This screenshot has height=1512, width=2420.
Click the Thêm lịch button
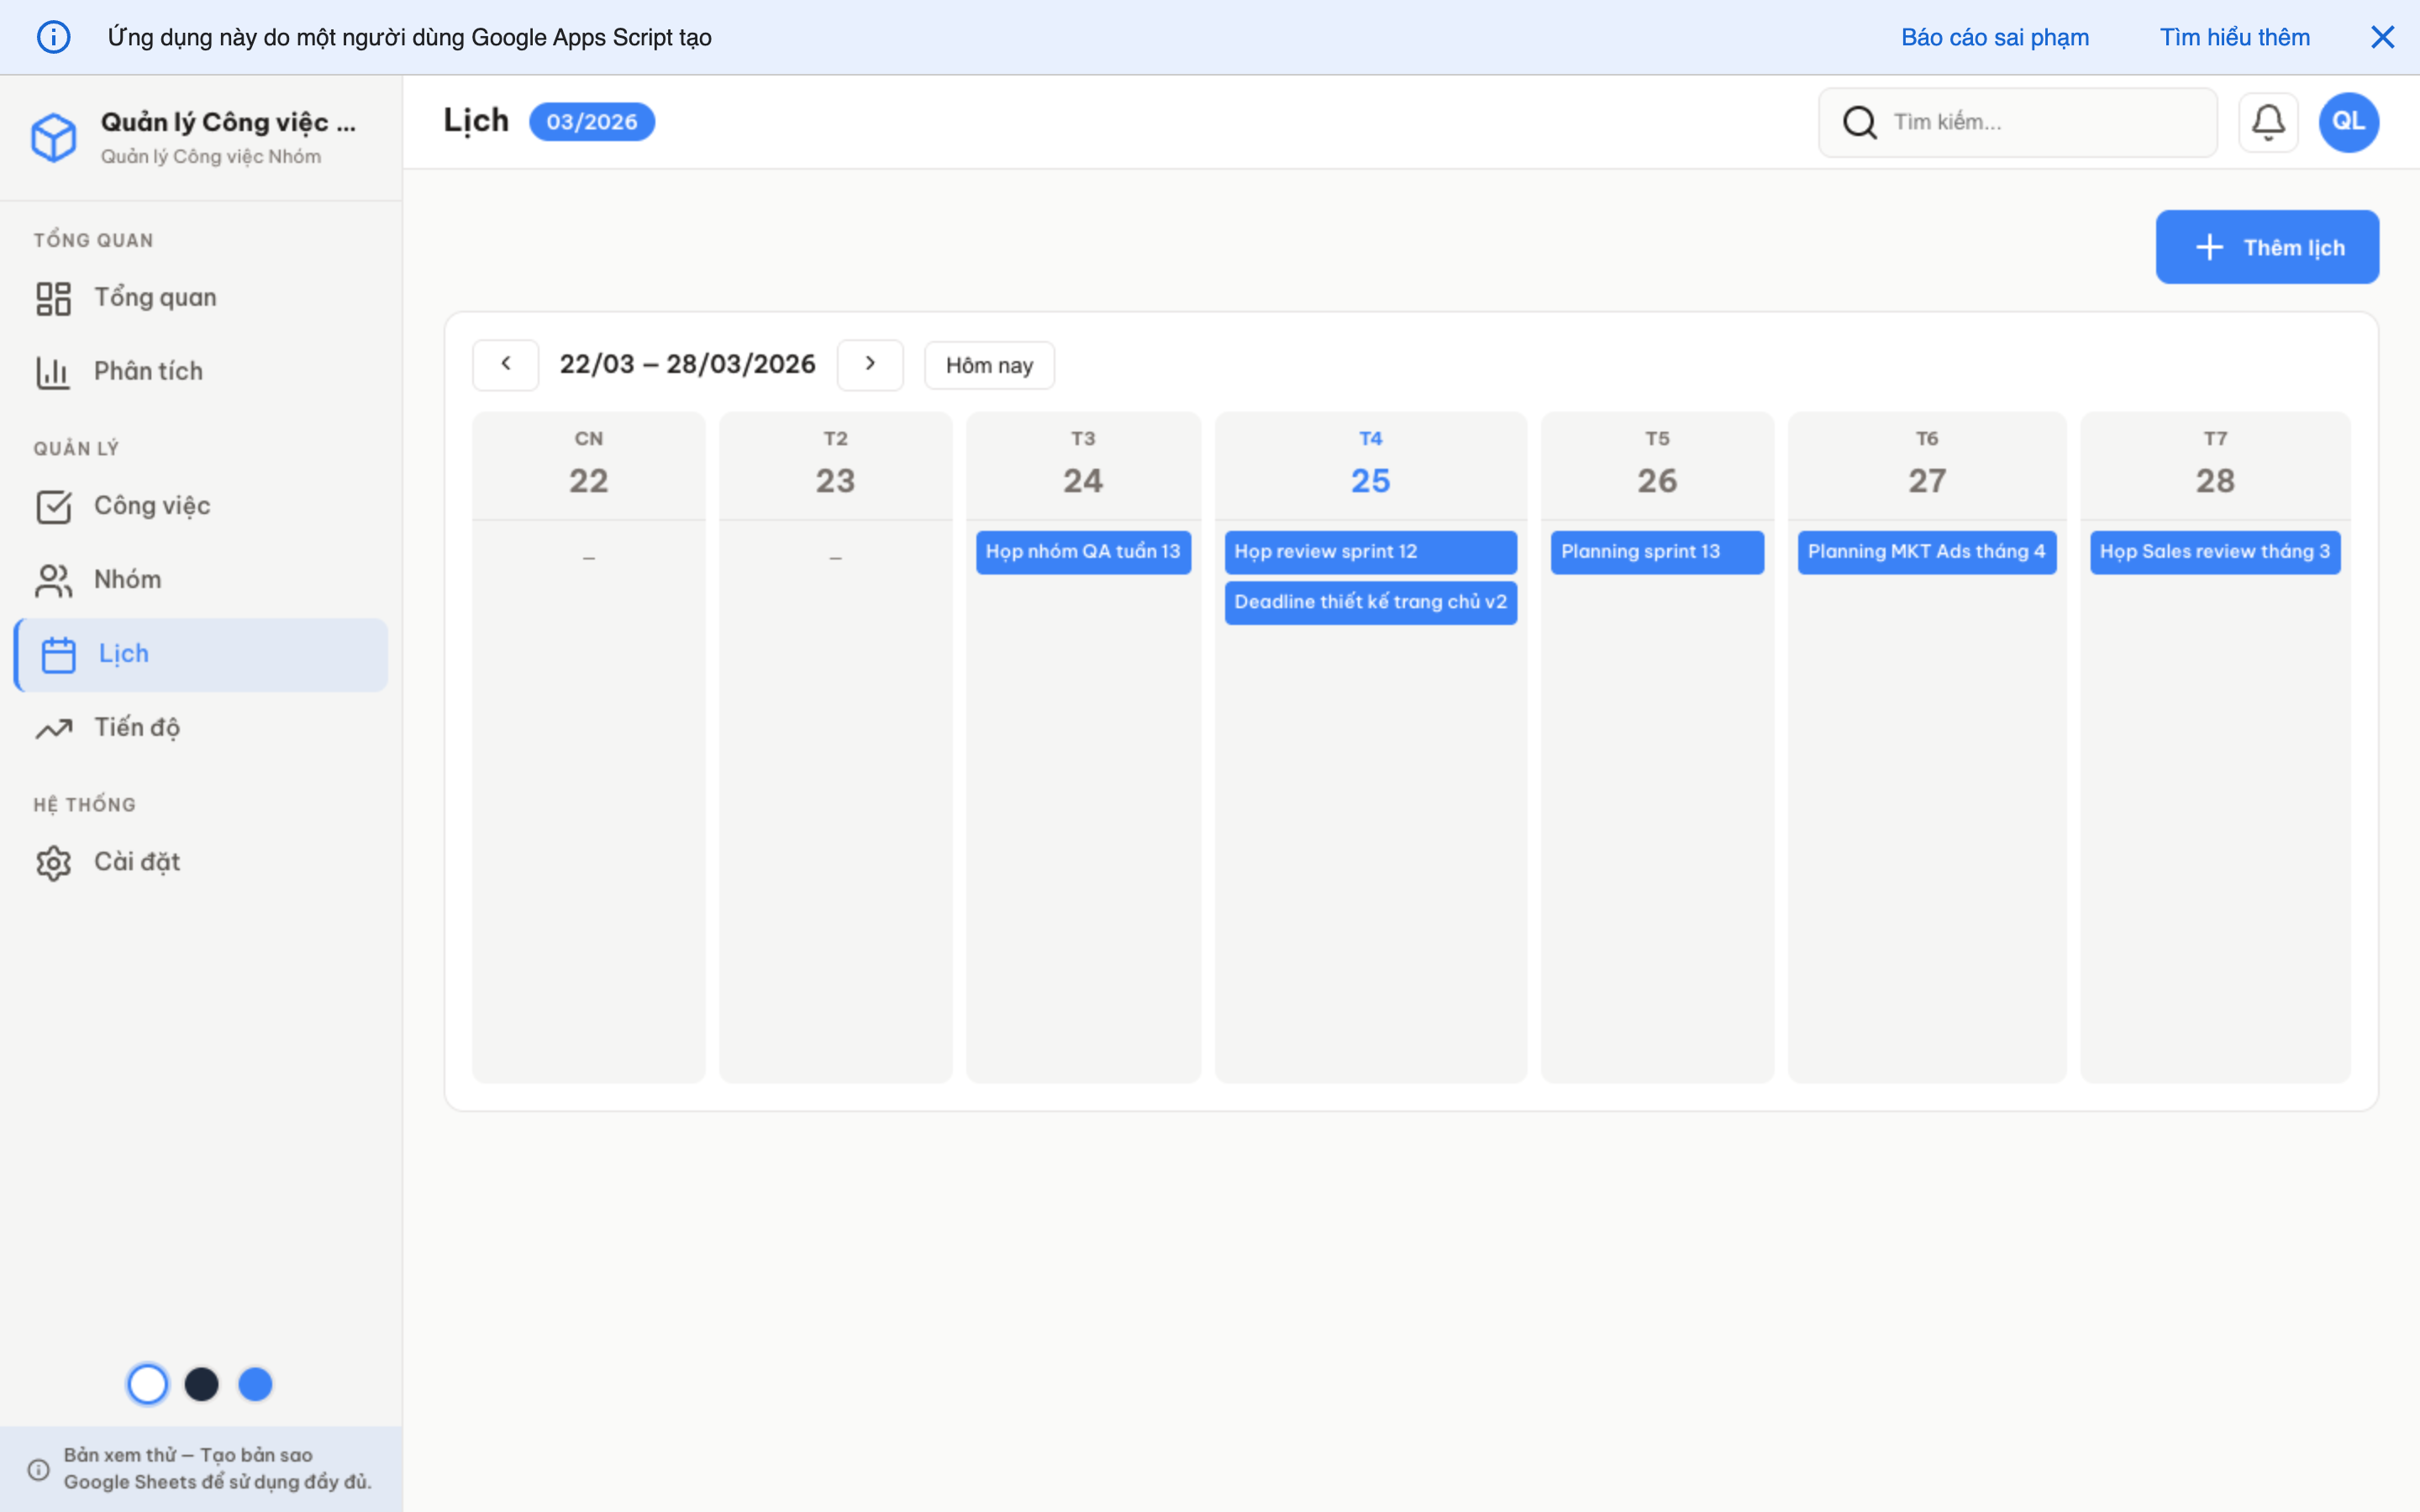(x=2267, y=246)
